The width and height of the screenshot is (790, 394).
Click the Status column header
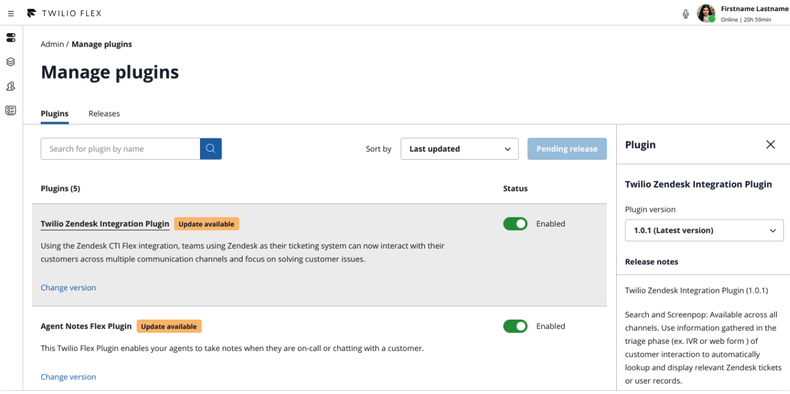515,188
